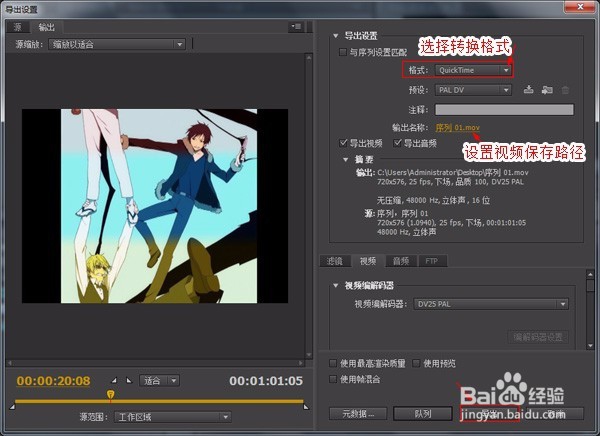The height and width of the screenshot is (436, 600).
Task: Click the settings panel scroll up arrow
Action: pyautogui.click(x=590, y=274)
